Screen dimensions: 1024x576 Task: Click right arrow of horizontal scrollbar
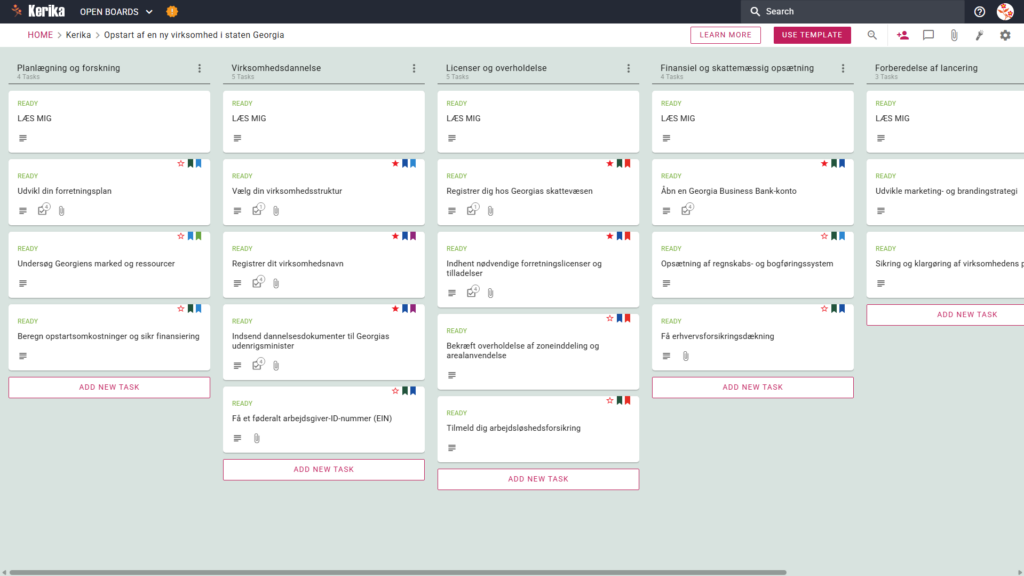[x=1019, y=572]
